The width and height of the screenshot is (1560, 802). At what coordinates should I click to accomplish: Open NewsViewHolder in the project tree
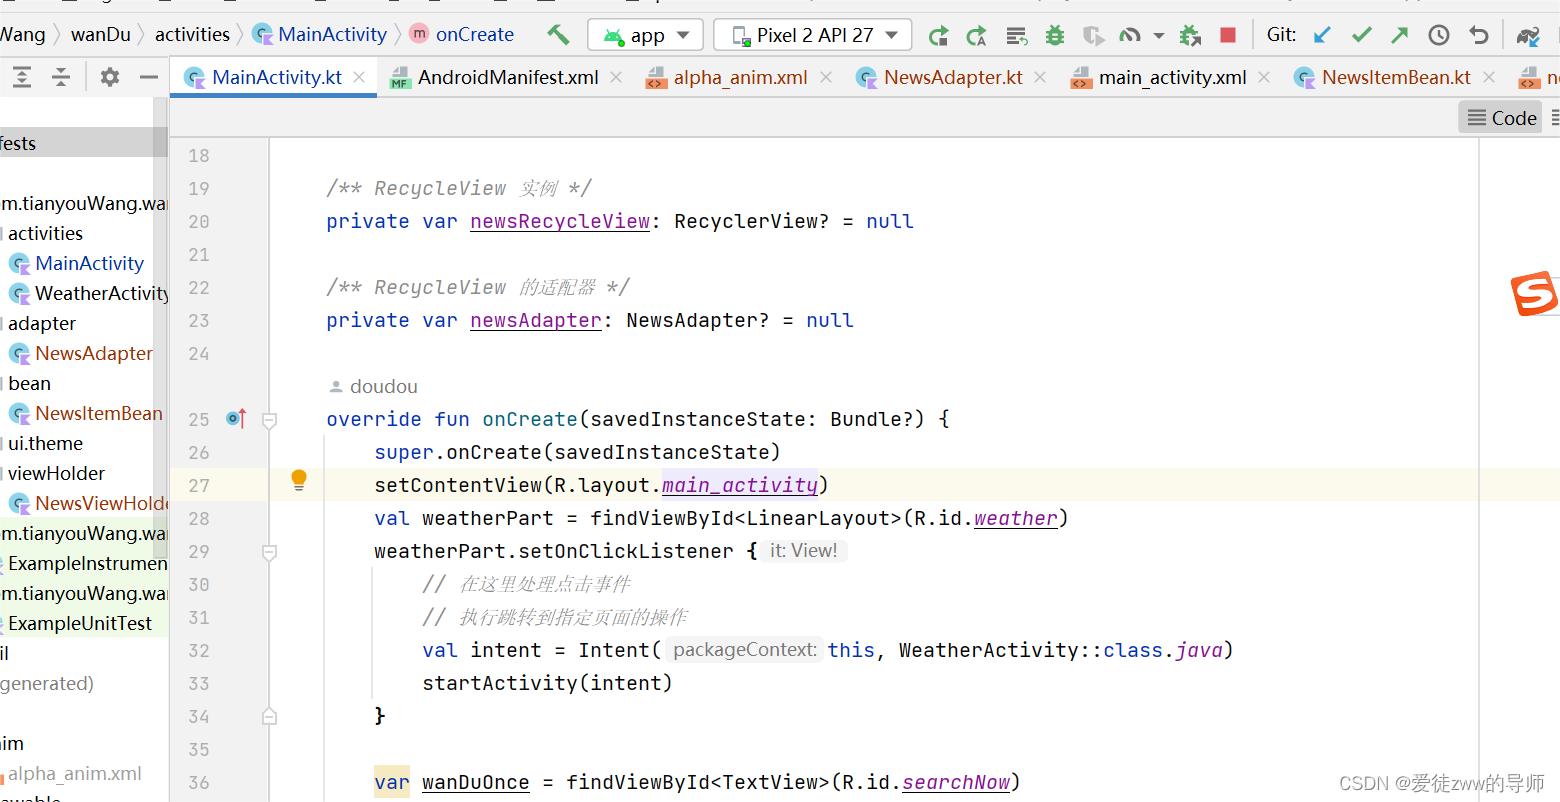click(89, 503)
